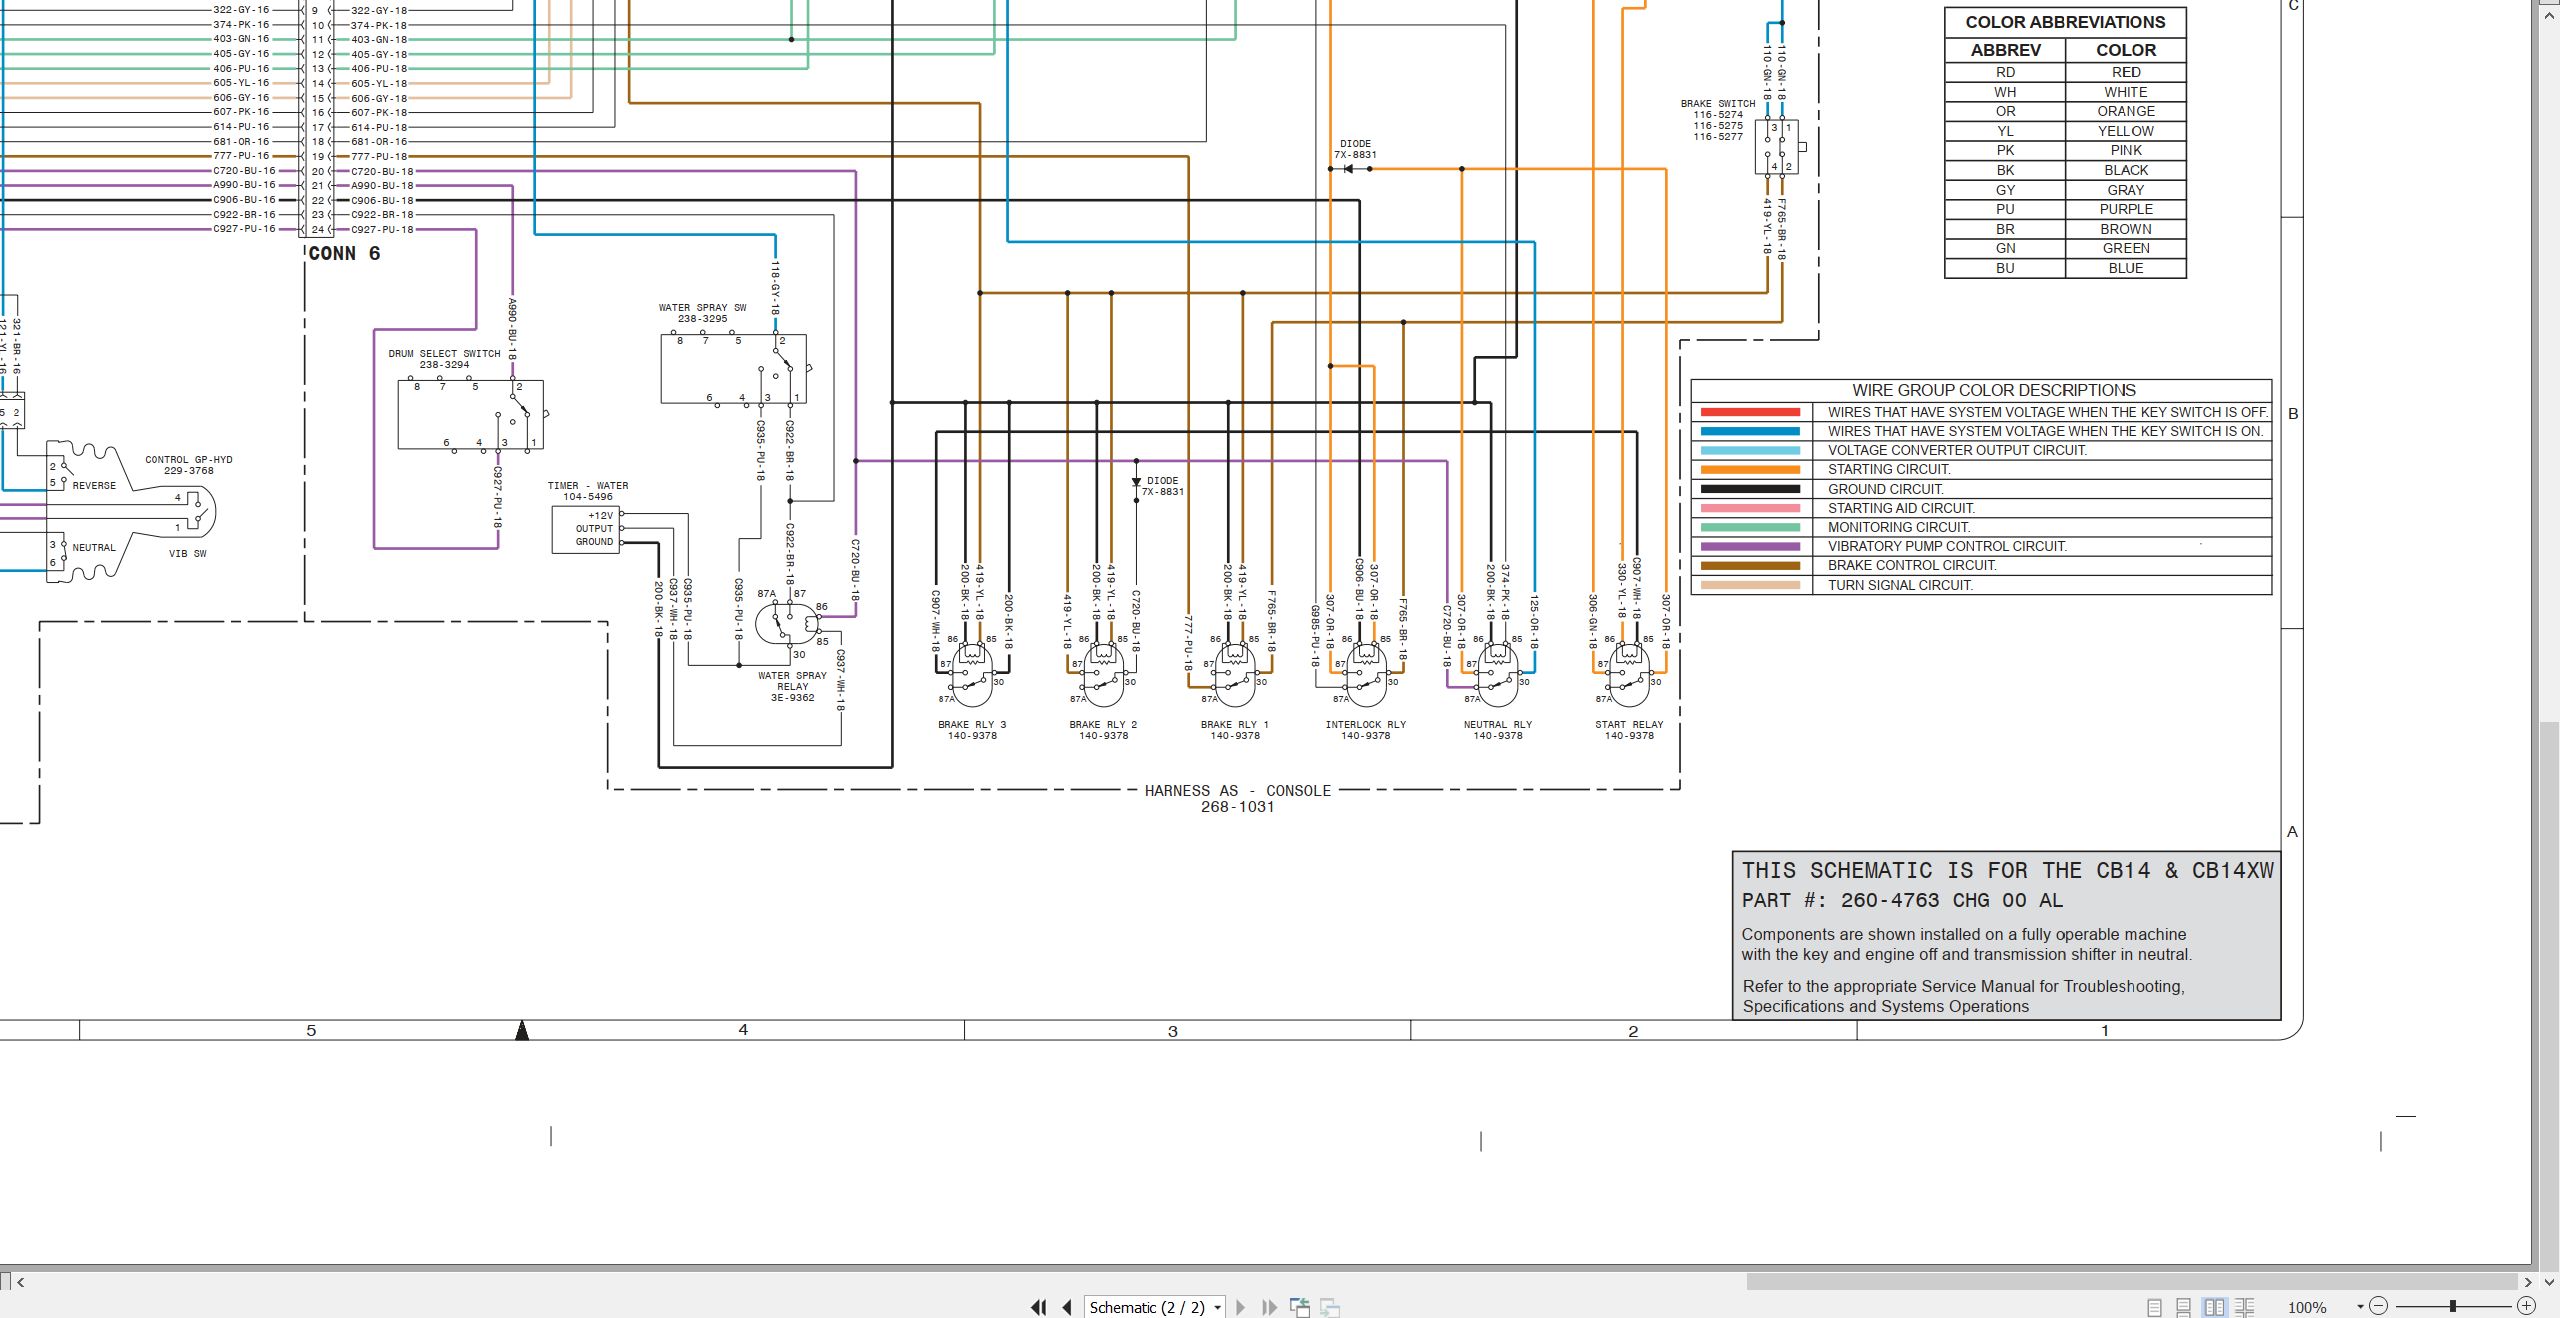Click the NEUTRAL RLY label
Screen dimensions: 2560x1318
[x=1497, y=724]
